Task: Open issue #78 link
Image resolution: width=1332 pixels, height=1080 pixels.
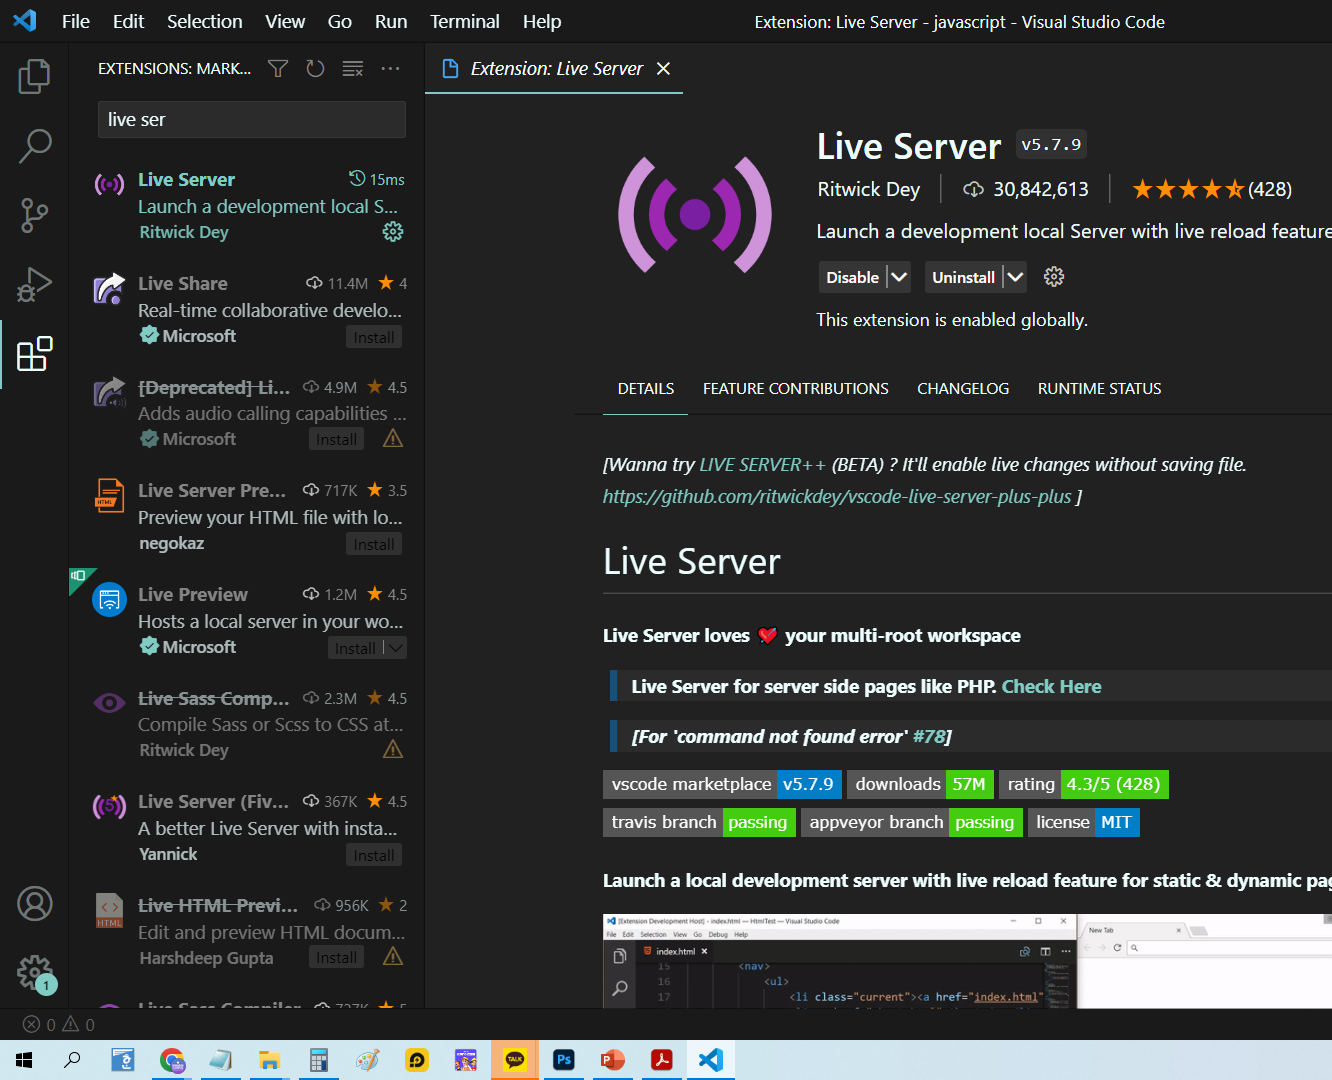Action: [x=928, y=736]
